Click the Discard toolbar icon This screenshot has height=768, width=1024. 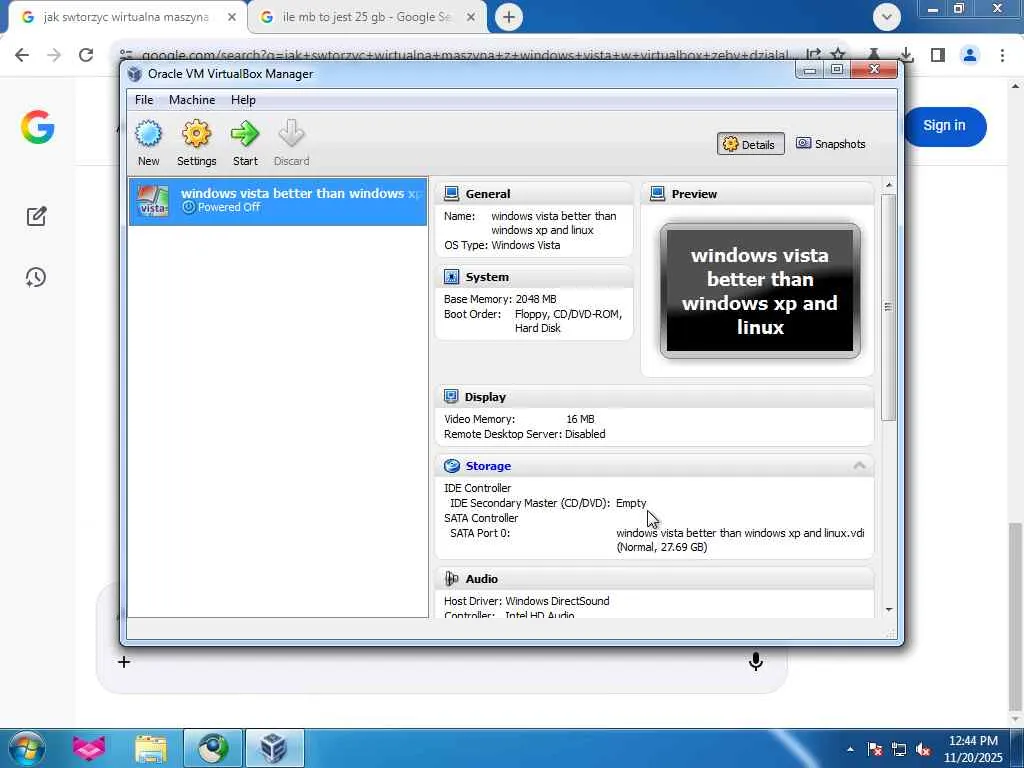[291, 134]
